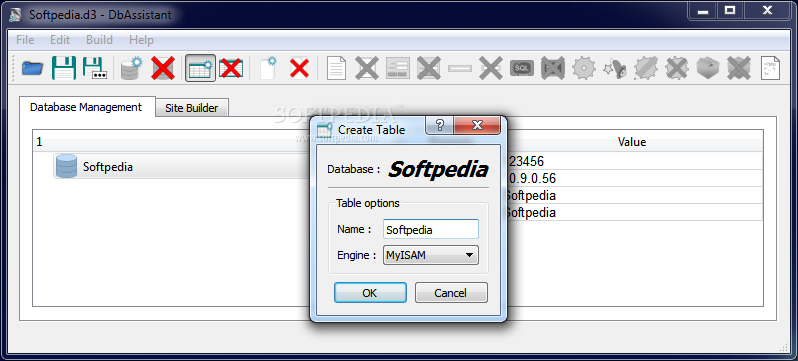
Task: Click the table Name input field
Action: pyautogui.click(x=431, y=229)
